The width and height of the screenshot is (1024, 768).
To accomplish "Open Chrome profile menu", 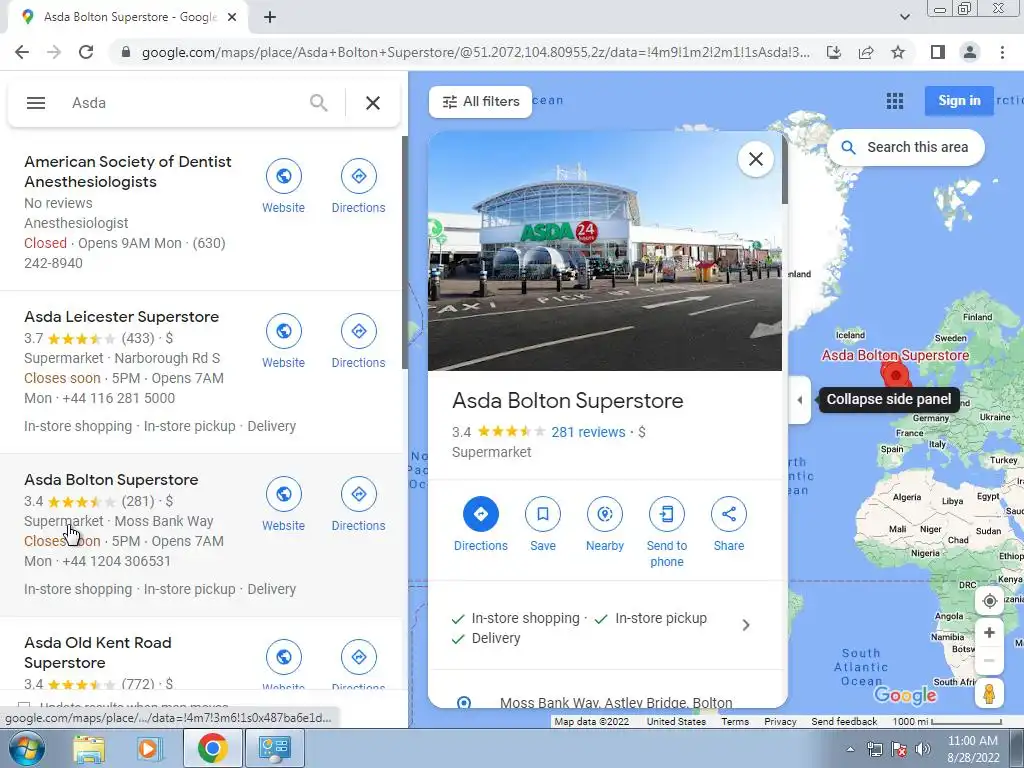I will (970, 52).
